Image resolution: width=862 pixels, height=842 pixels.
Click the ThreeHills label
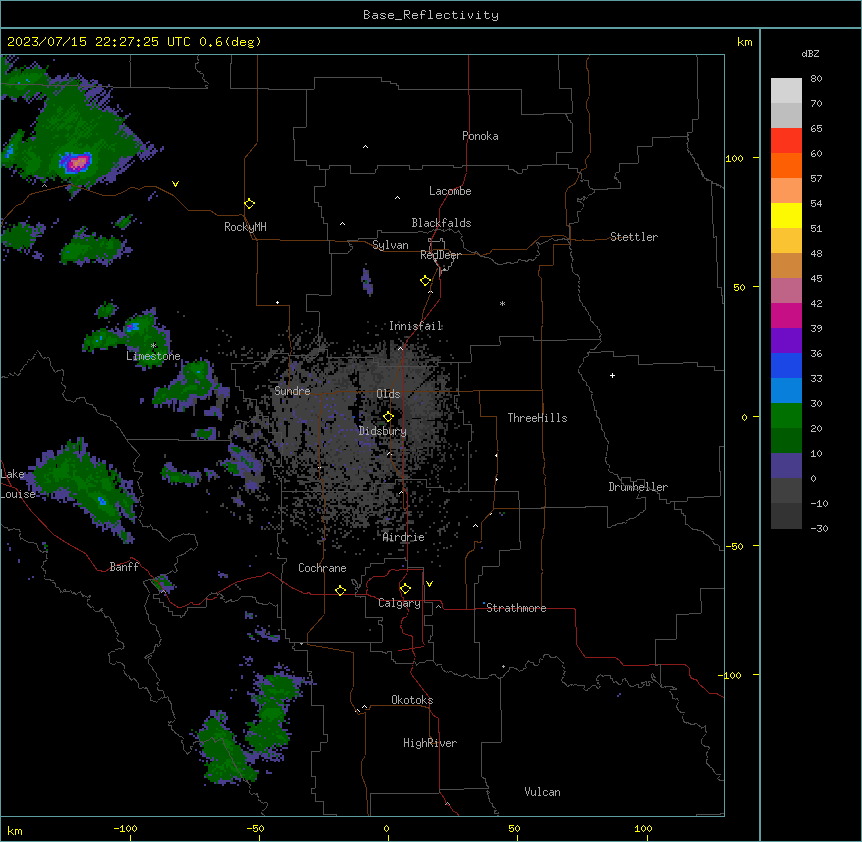click(x=538, y=418)
